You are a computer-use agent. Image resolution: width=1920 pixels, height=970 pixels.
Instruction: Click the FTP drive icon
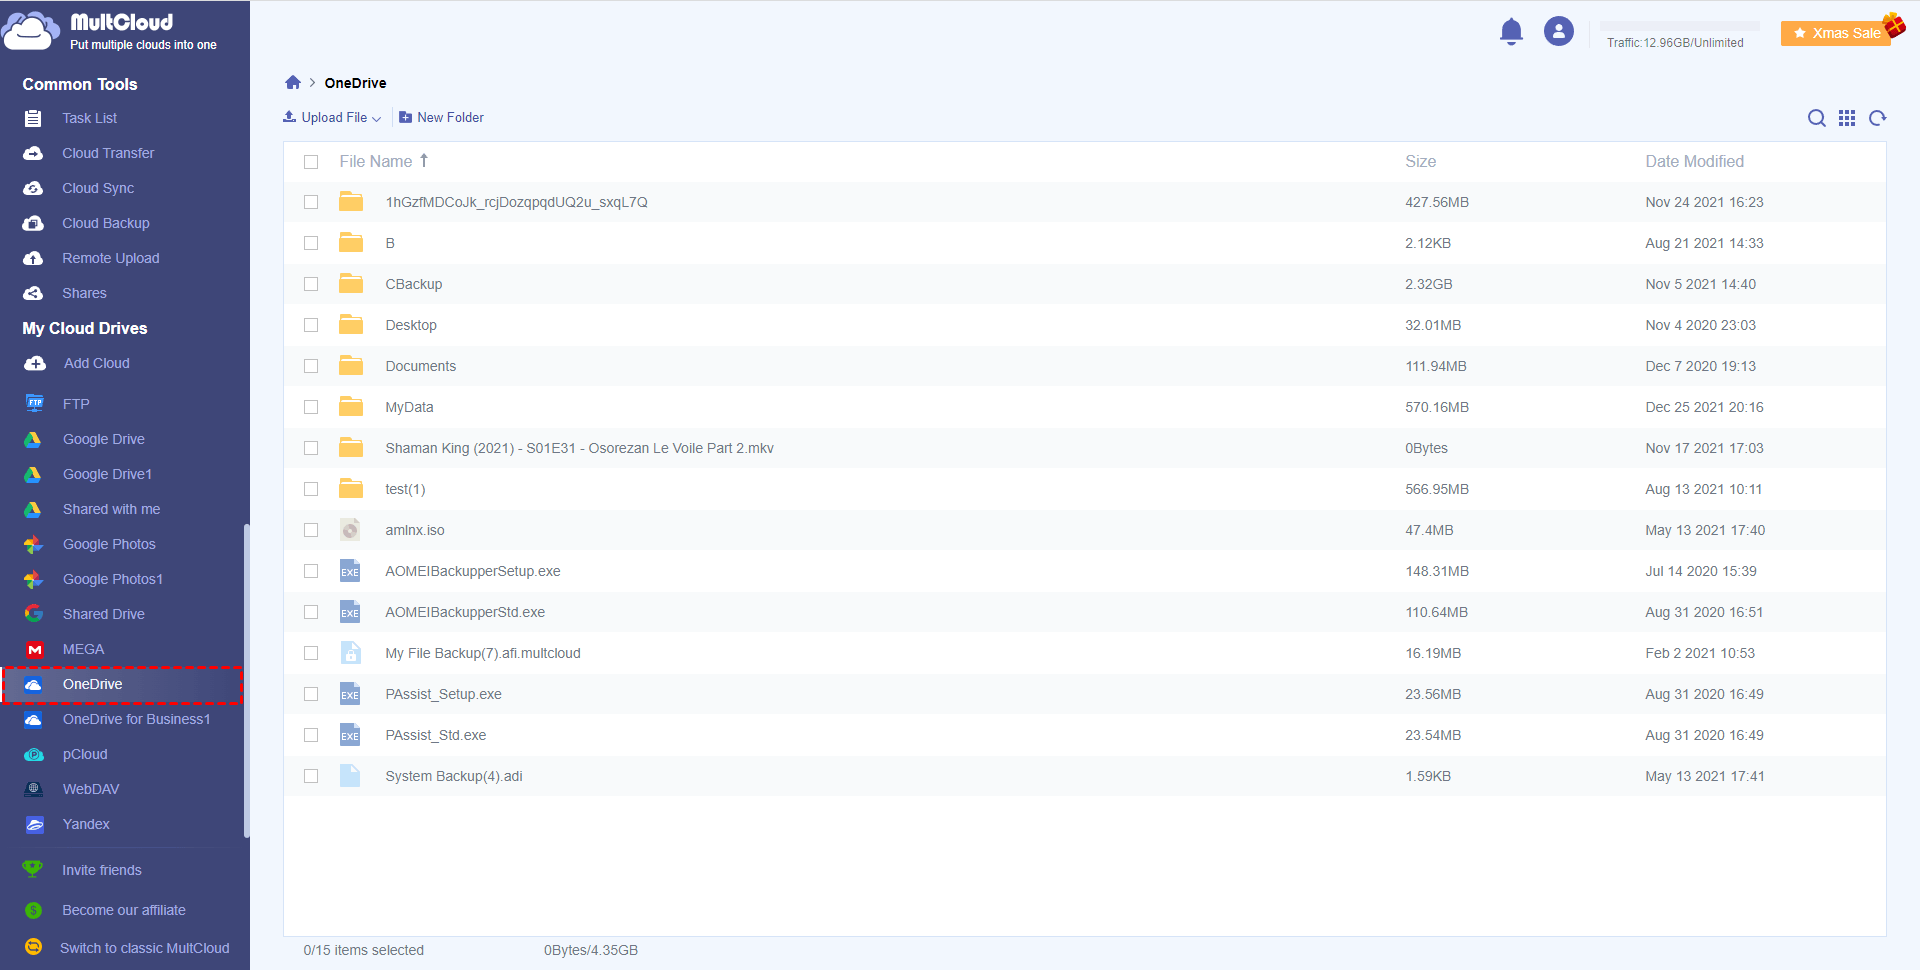pyautogui.click(x=35, y=403)
